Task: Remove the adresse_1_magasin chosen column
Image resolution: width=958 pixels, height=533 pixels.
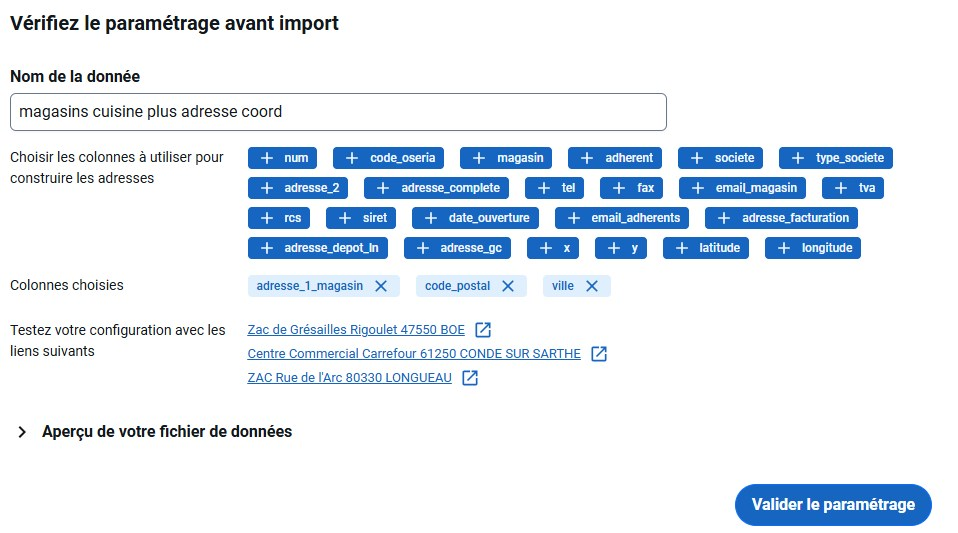Action: pyautogui.click(x=381, y=286)
